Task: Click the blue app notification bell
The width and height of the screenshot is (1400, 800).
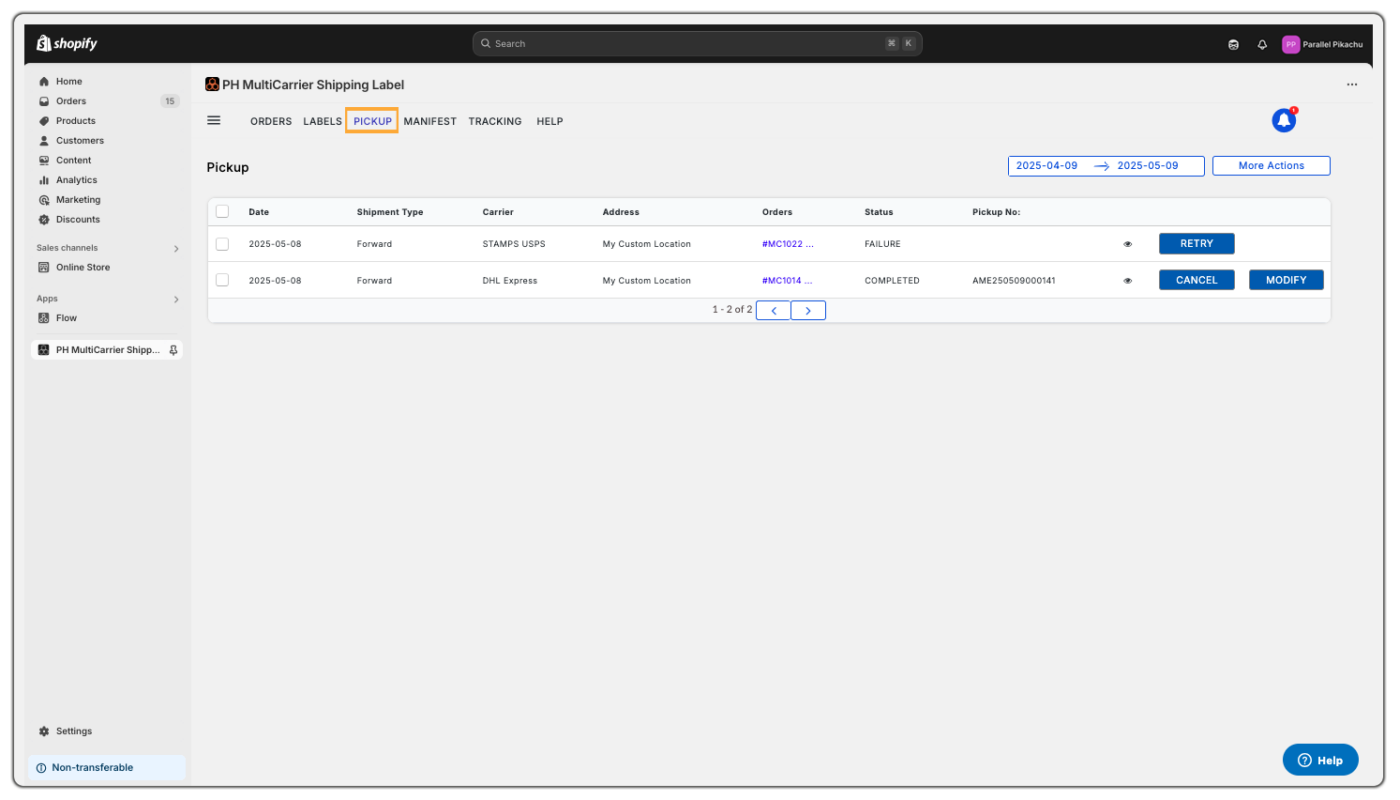Action: 1284,120
